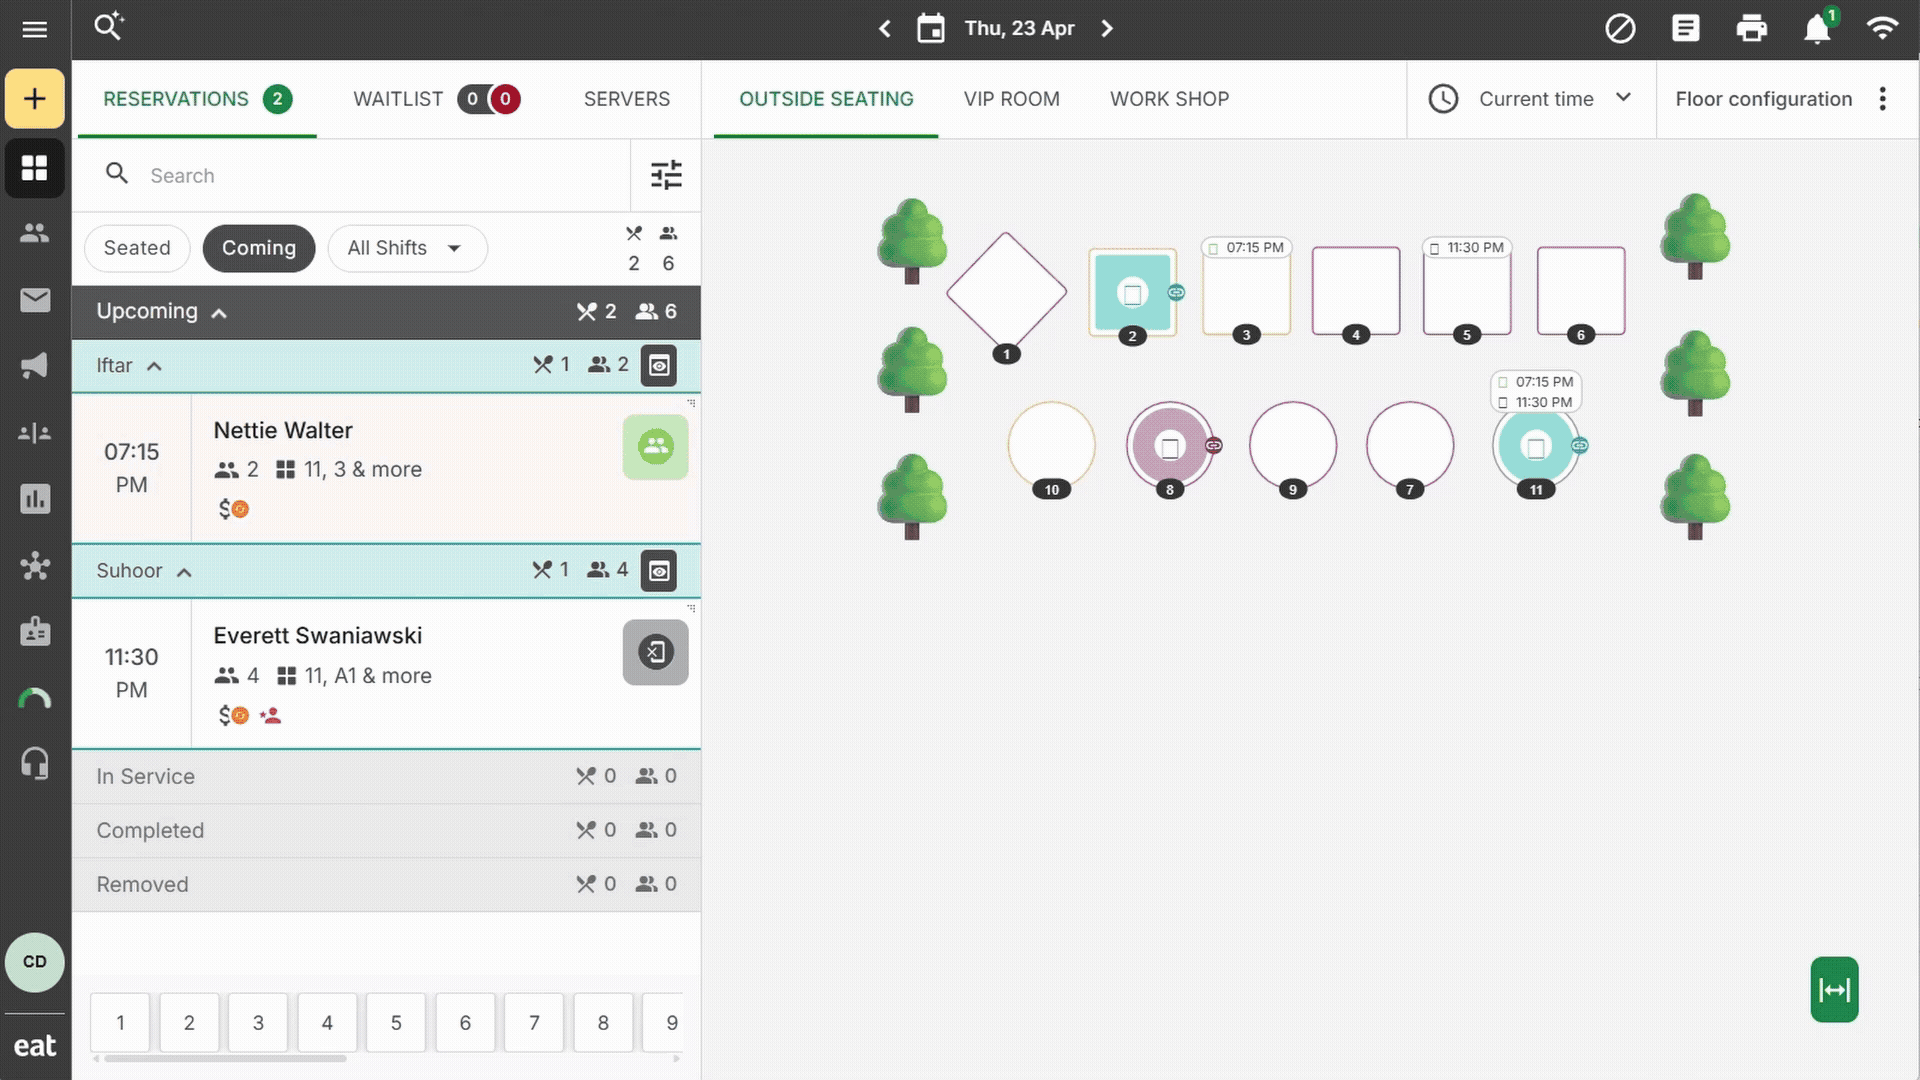Open the megaphone campaigns icon in sidebar
This screenshot has width=1920, height=1080.
(35, 365)
